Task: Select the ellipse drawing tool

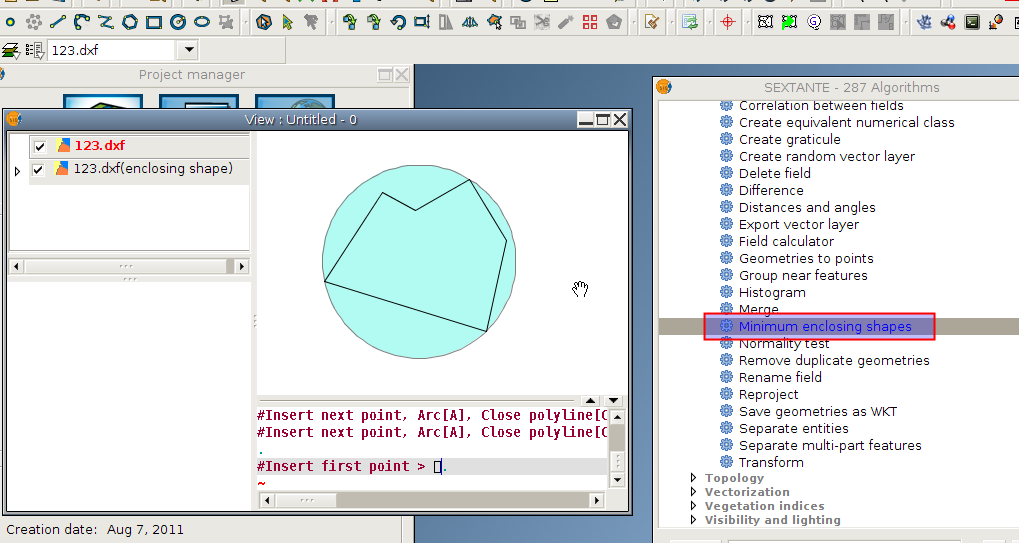Action: coord(202,21)
